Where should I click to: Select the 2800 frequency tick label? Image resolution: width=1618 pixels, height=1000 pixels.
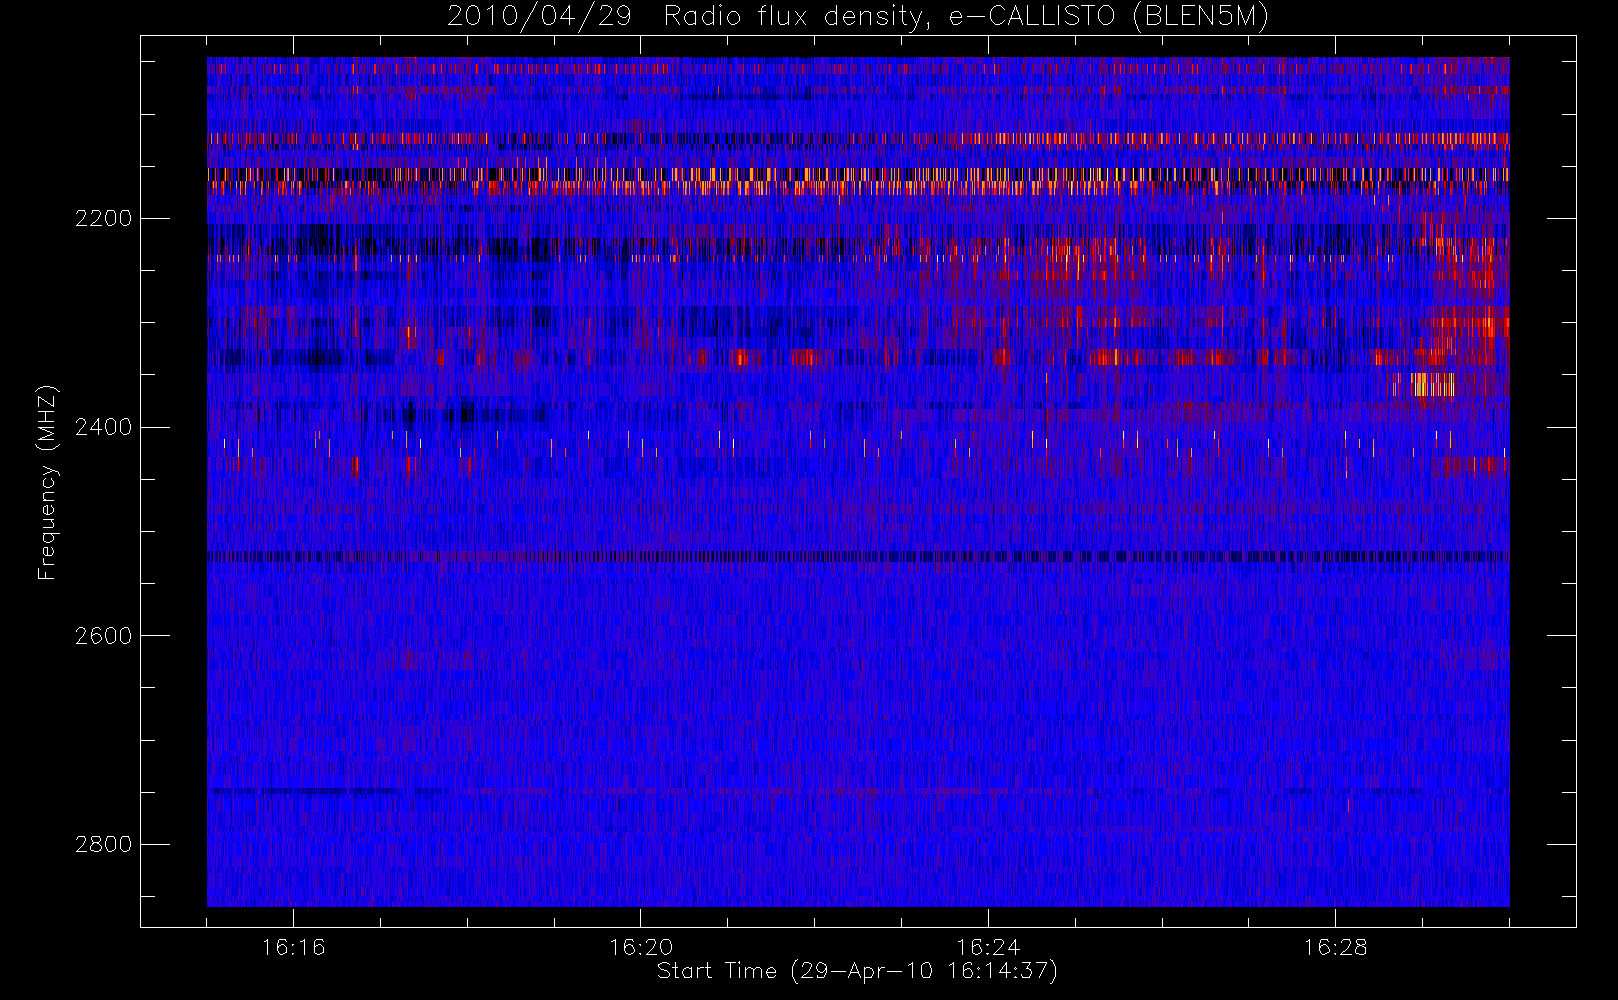(103, 845)
